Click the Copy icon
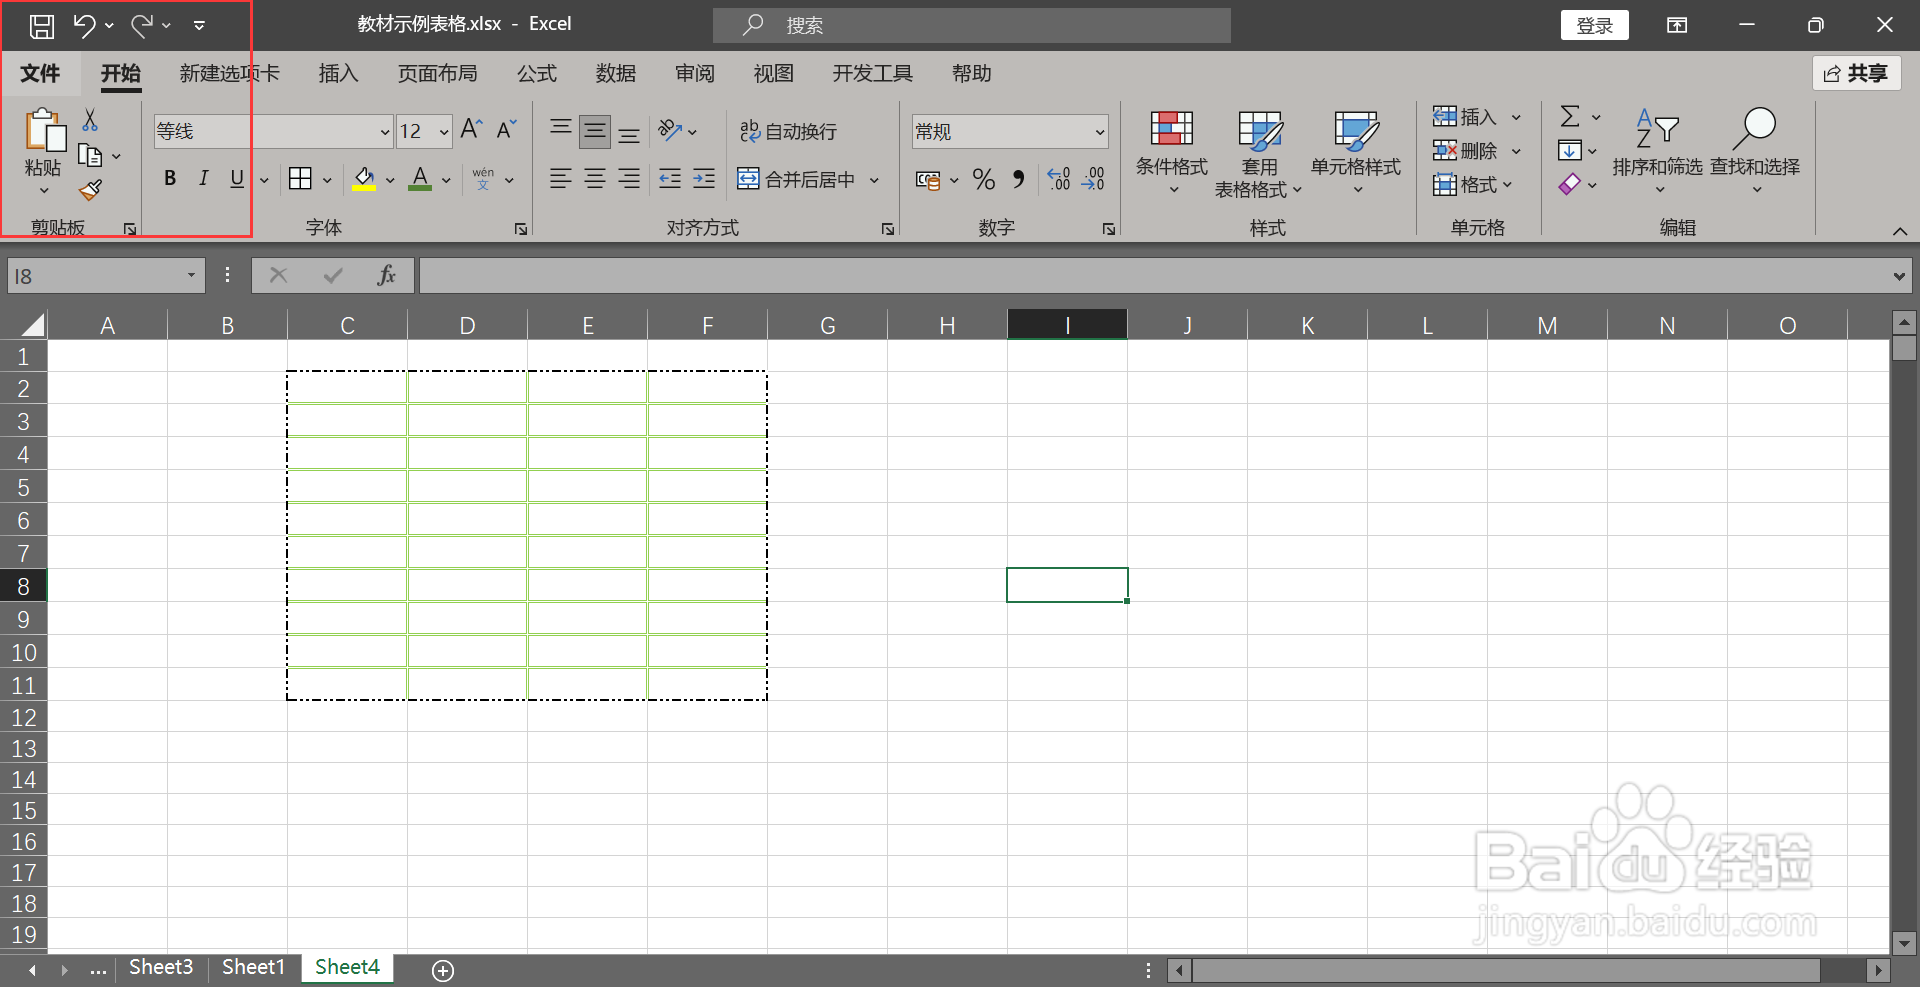This screenshot has height=987, width=1920. point(90,156)
